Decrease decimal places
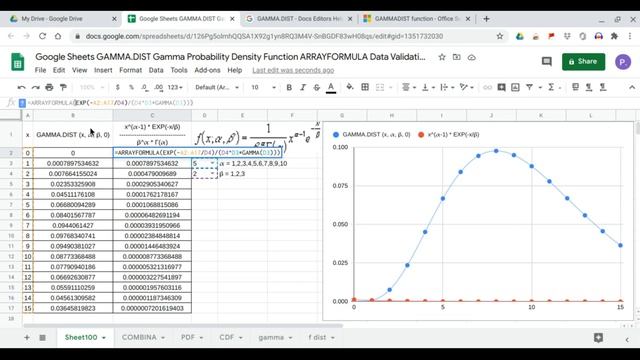Viewport: 640px width, 360px height. (x=144, y=87)
